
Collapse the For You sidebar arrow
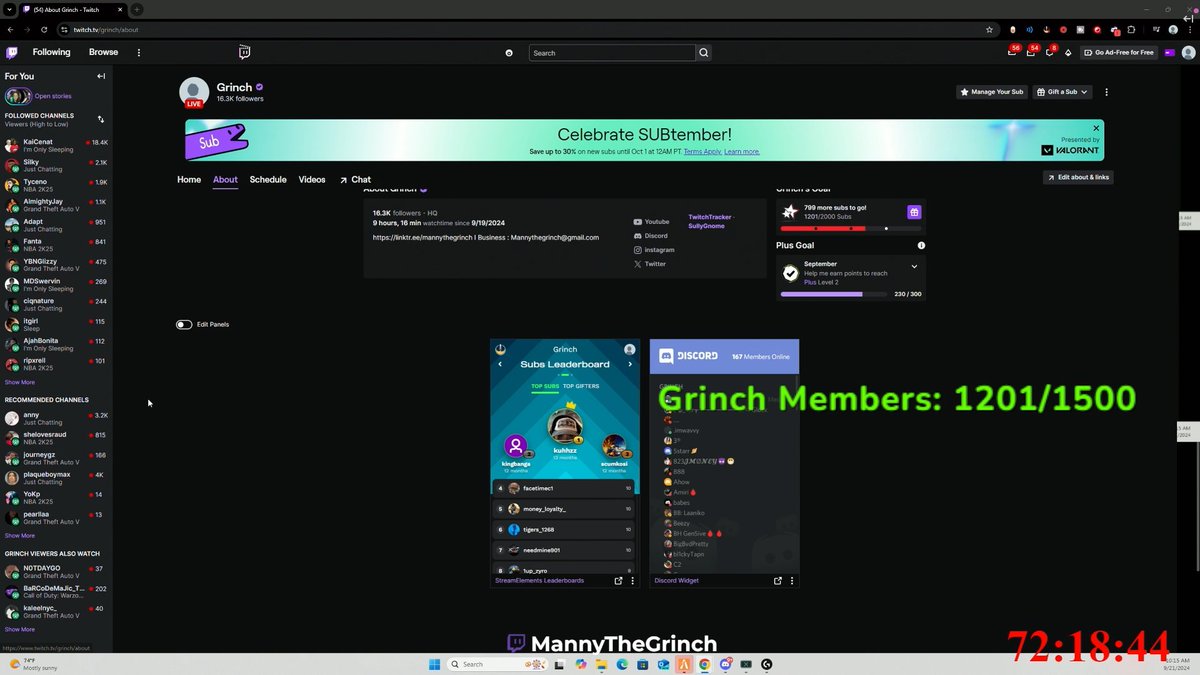(101, 76)
